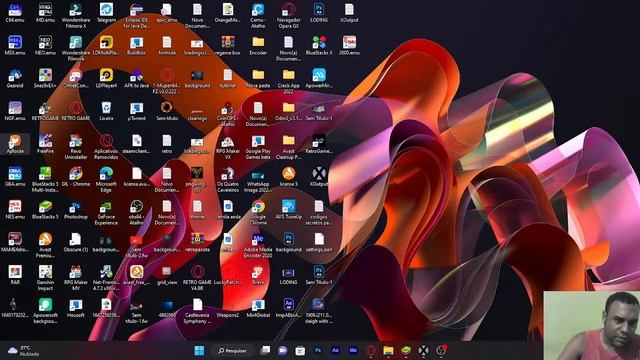Open the OBS Studio taskbar icon
Viewport: 640px width, 360px height.
pyautogui.click(x=441, y=351)
